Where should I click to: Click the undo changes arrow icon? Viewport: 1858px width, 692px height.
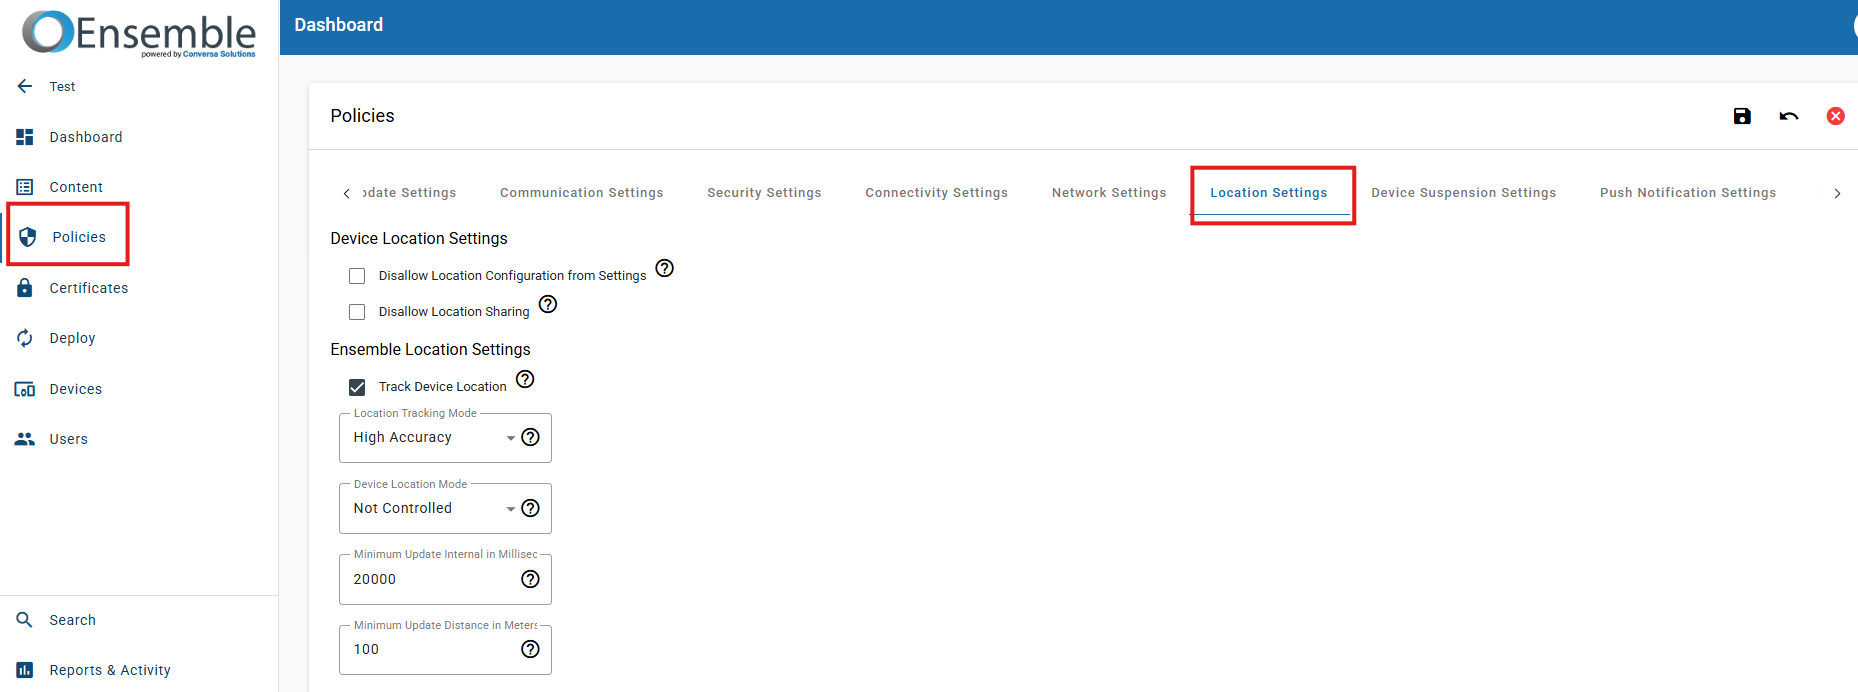pyautogui.click(x=1789, y=116)
